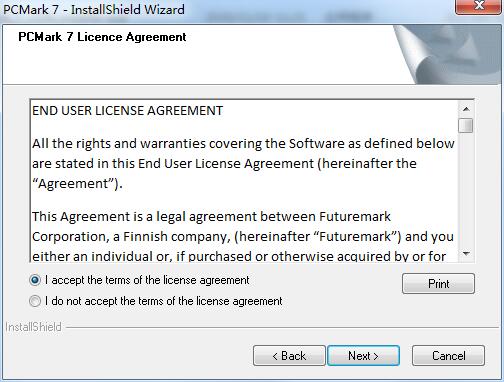The width and height of the screenshot is (504, 382).
Task: Click the "END USER LICENSE AGREEMENT" heading
Action: click(x=127, y=111)
